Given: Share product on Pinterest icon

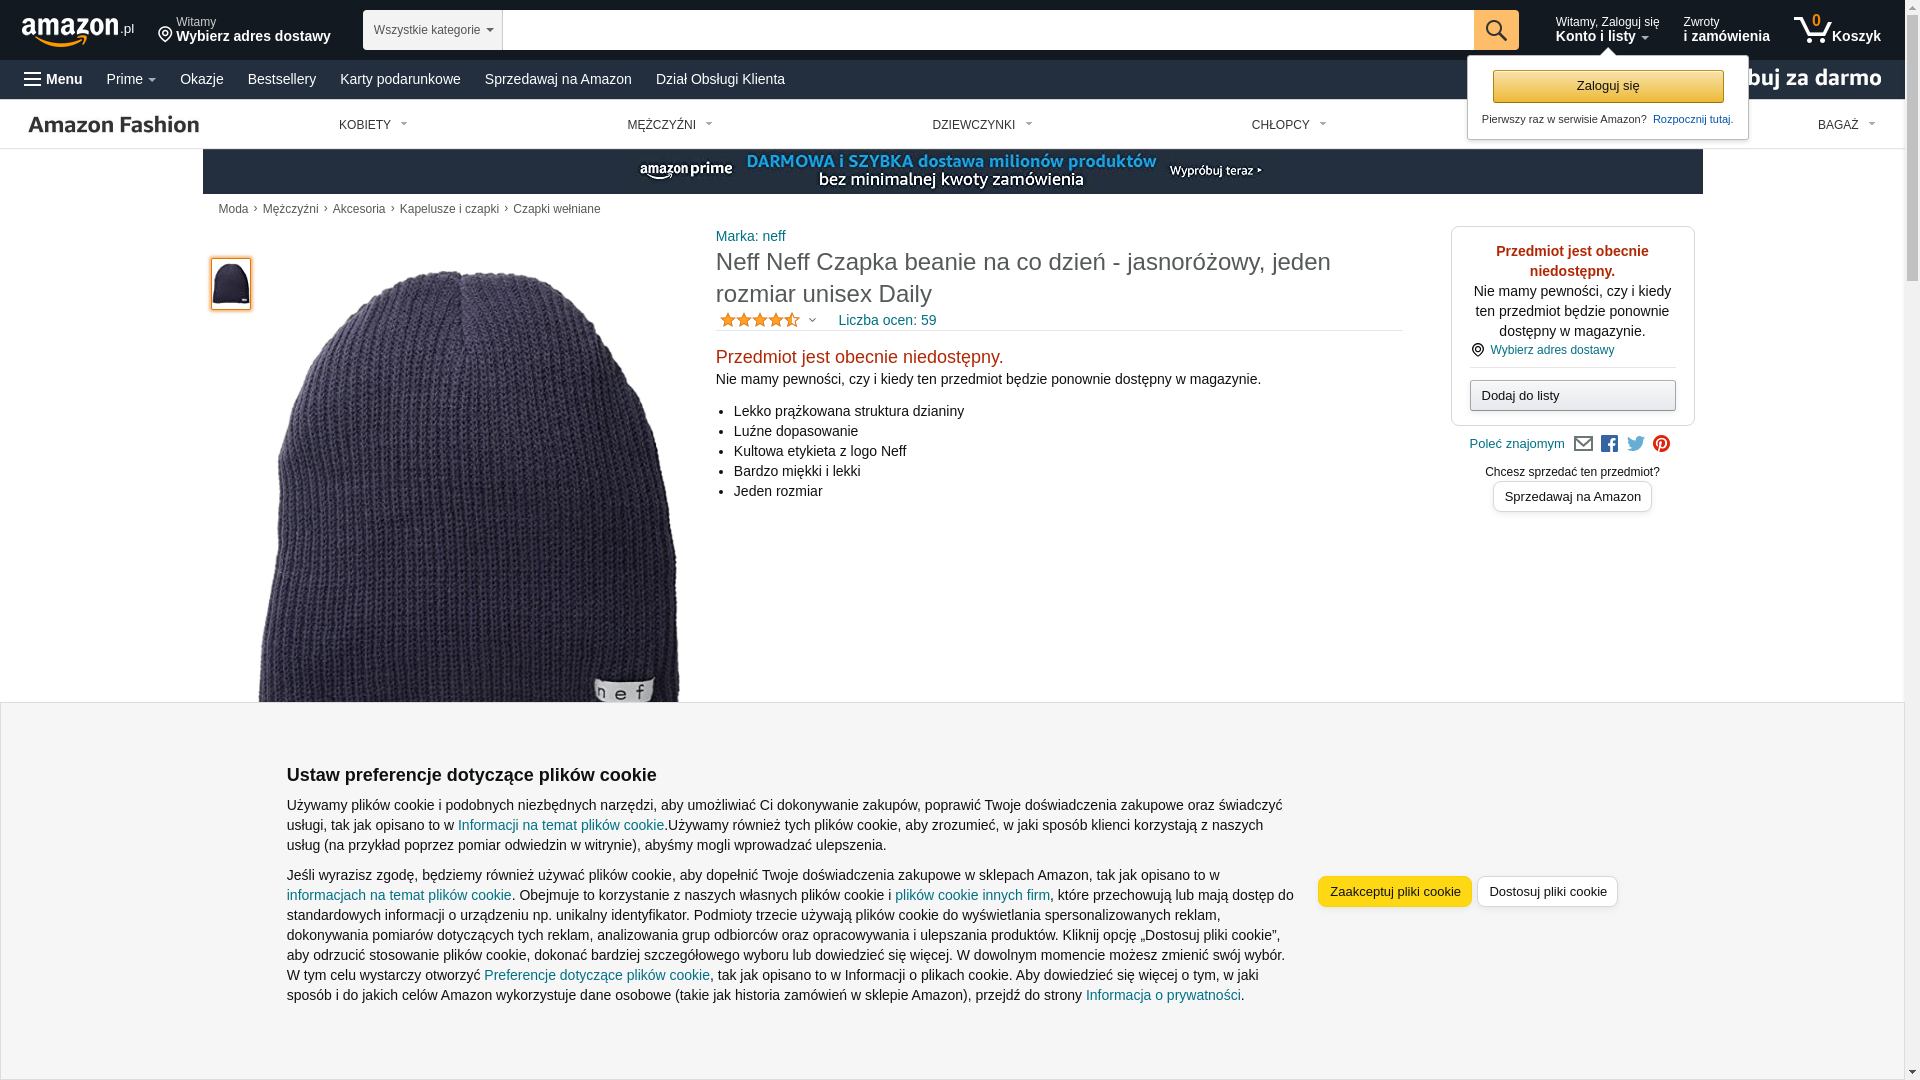Looking at the screenshot, I should tap(1661, 444).
